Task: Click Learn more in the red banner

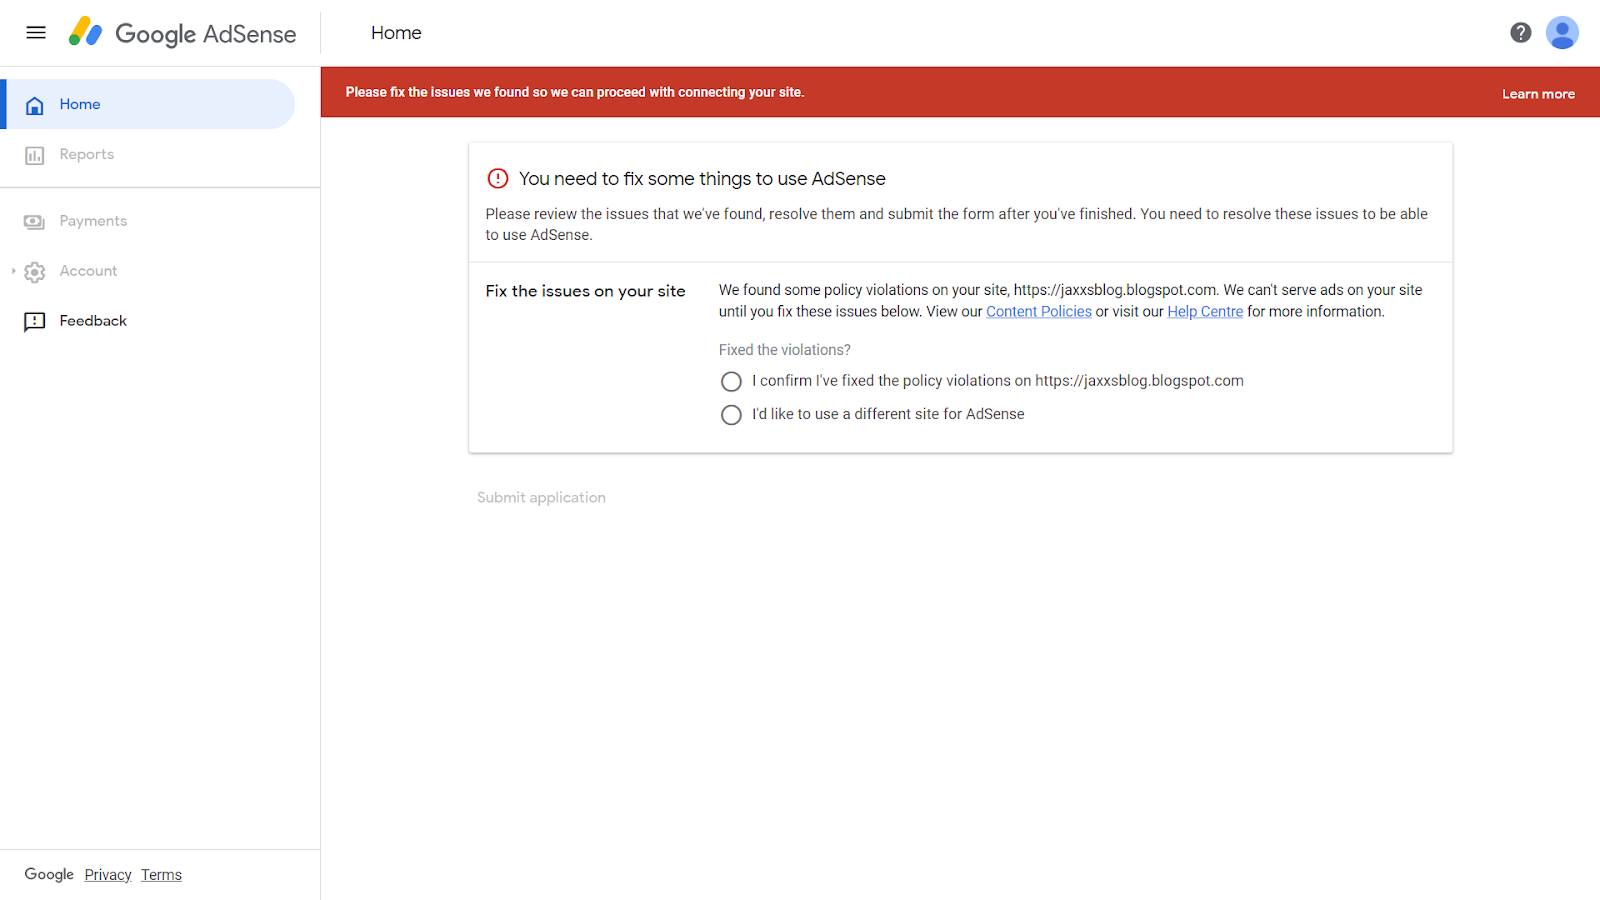Action: point(1538,94)
